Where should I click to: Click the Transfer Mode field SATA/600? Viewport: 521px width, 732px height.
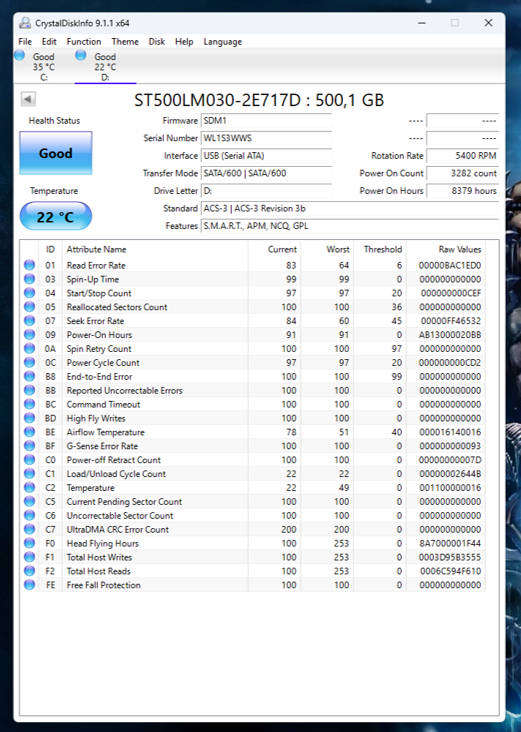point(266,173)
